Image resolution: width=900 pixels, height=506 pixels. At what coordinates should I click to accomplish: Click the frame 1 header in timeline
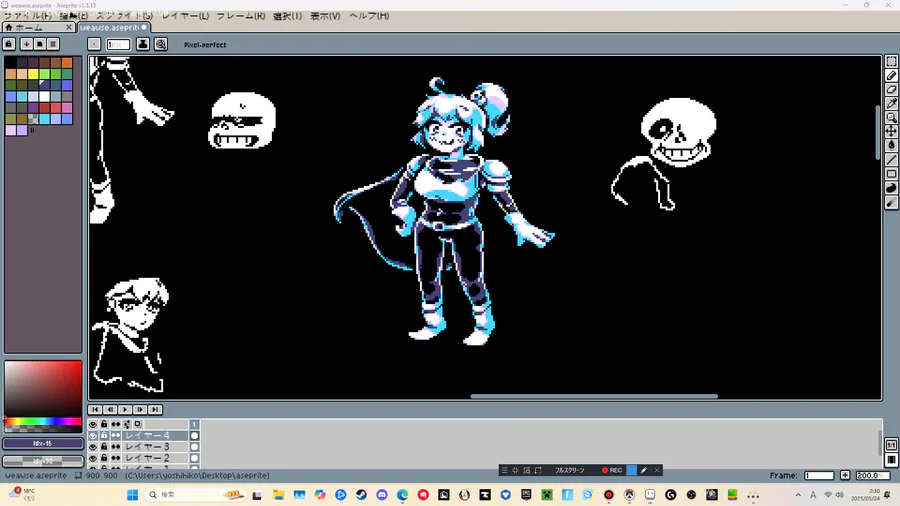coord(195,425)
